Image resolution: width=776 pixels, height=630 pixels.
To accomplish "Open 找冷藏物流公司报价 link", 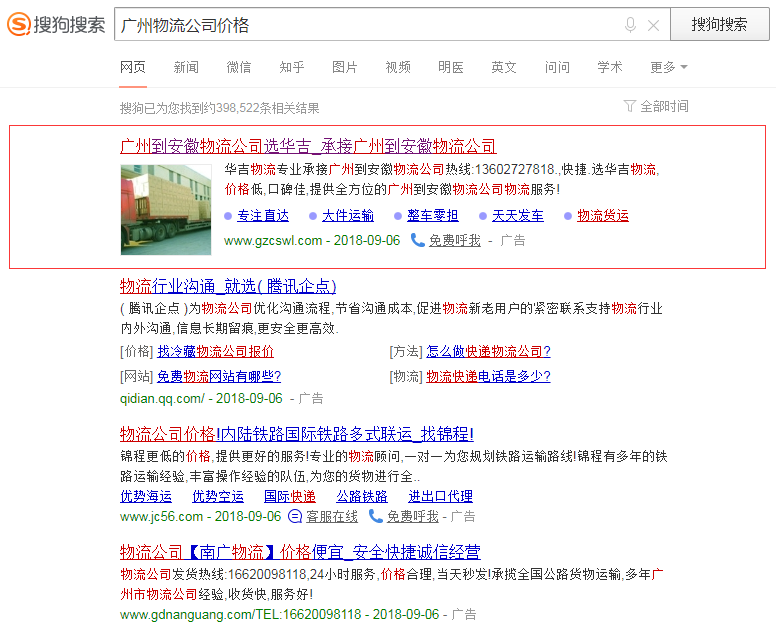I will click(x=215, y=351).
